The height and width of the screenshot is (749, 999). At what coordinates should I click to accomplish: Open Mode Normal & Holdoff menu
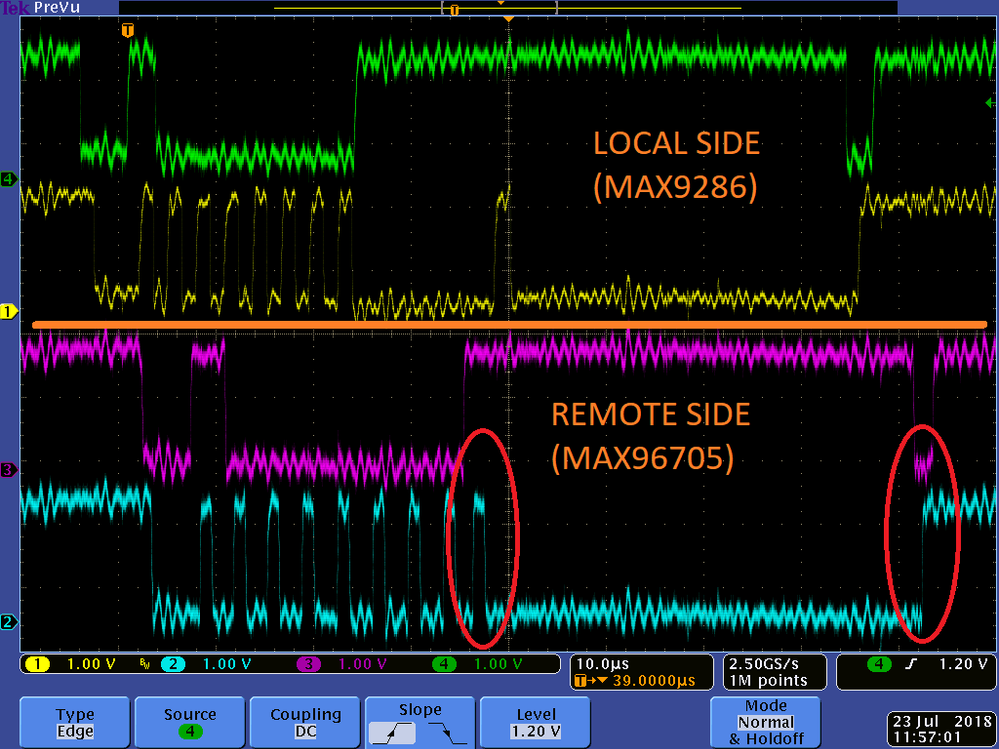click(765, 723)
